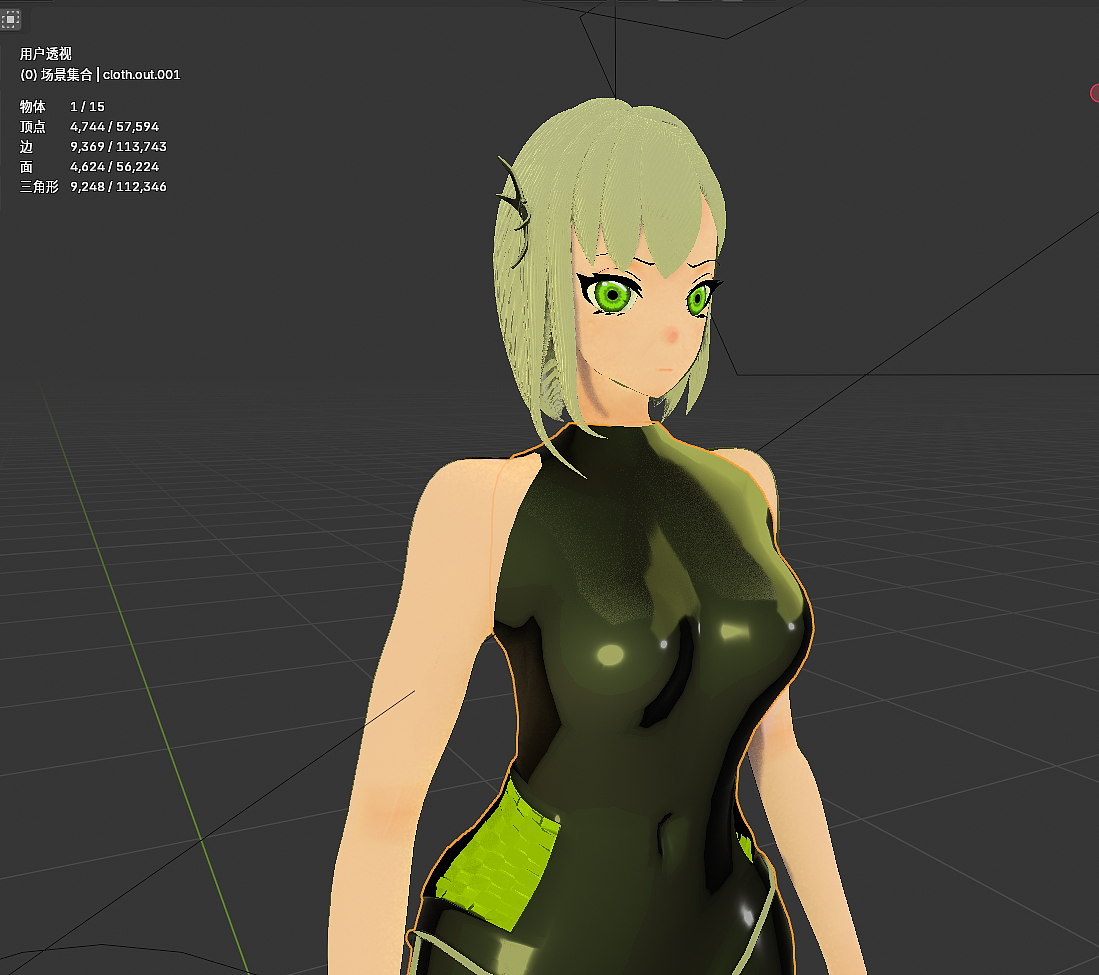This screenshot has height=975, width=1099.
Task: Click the 物体 1 / 15 statistic
Action: (62, 107)
